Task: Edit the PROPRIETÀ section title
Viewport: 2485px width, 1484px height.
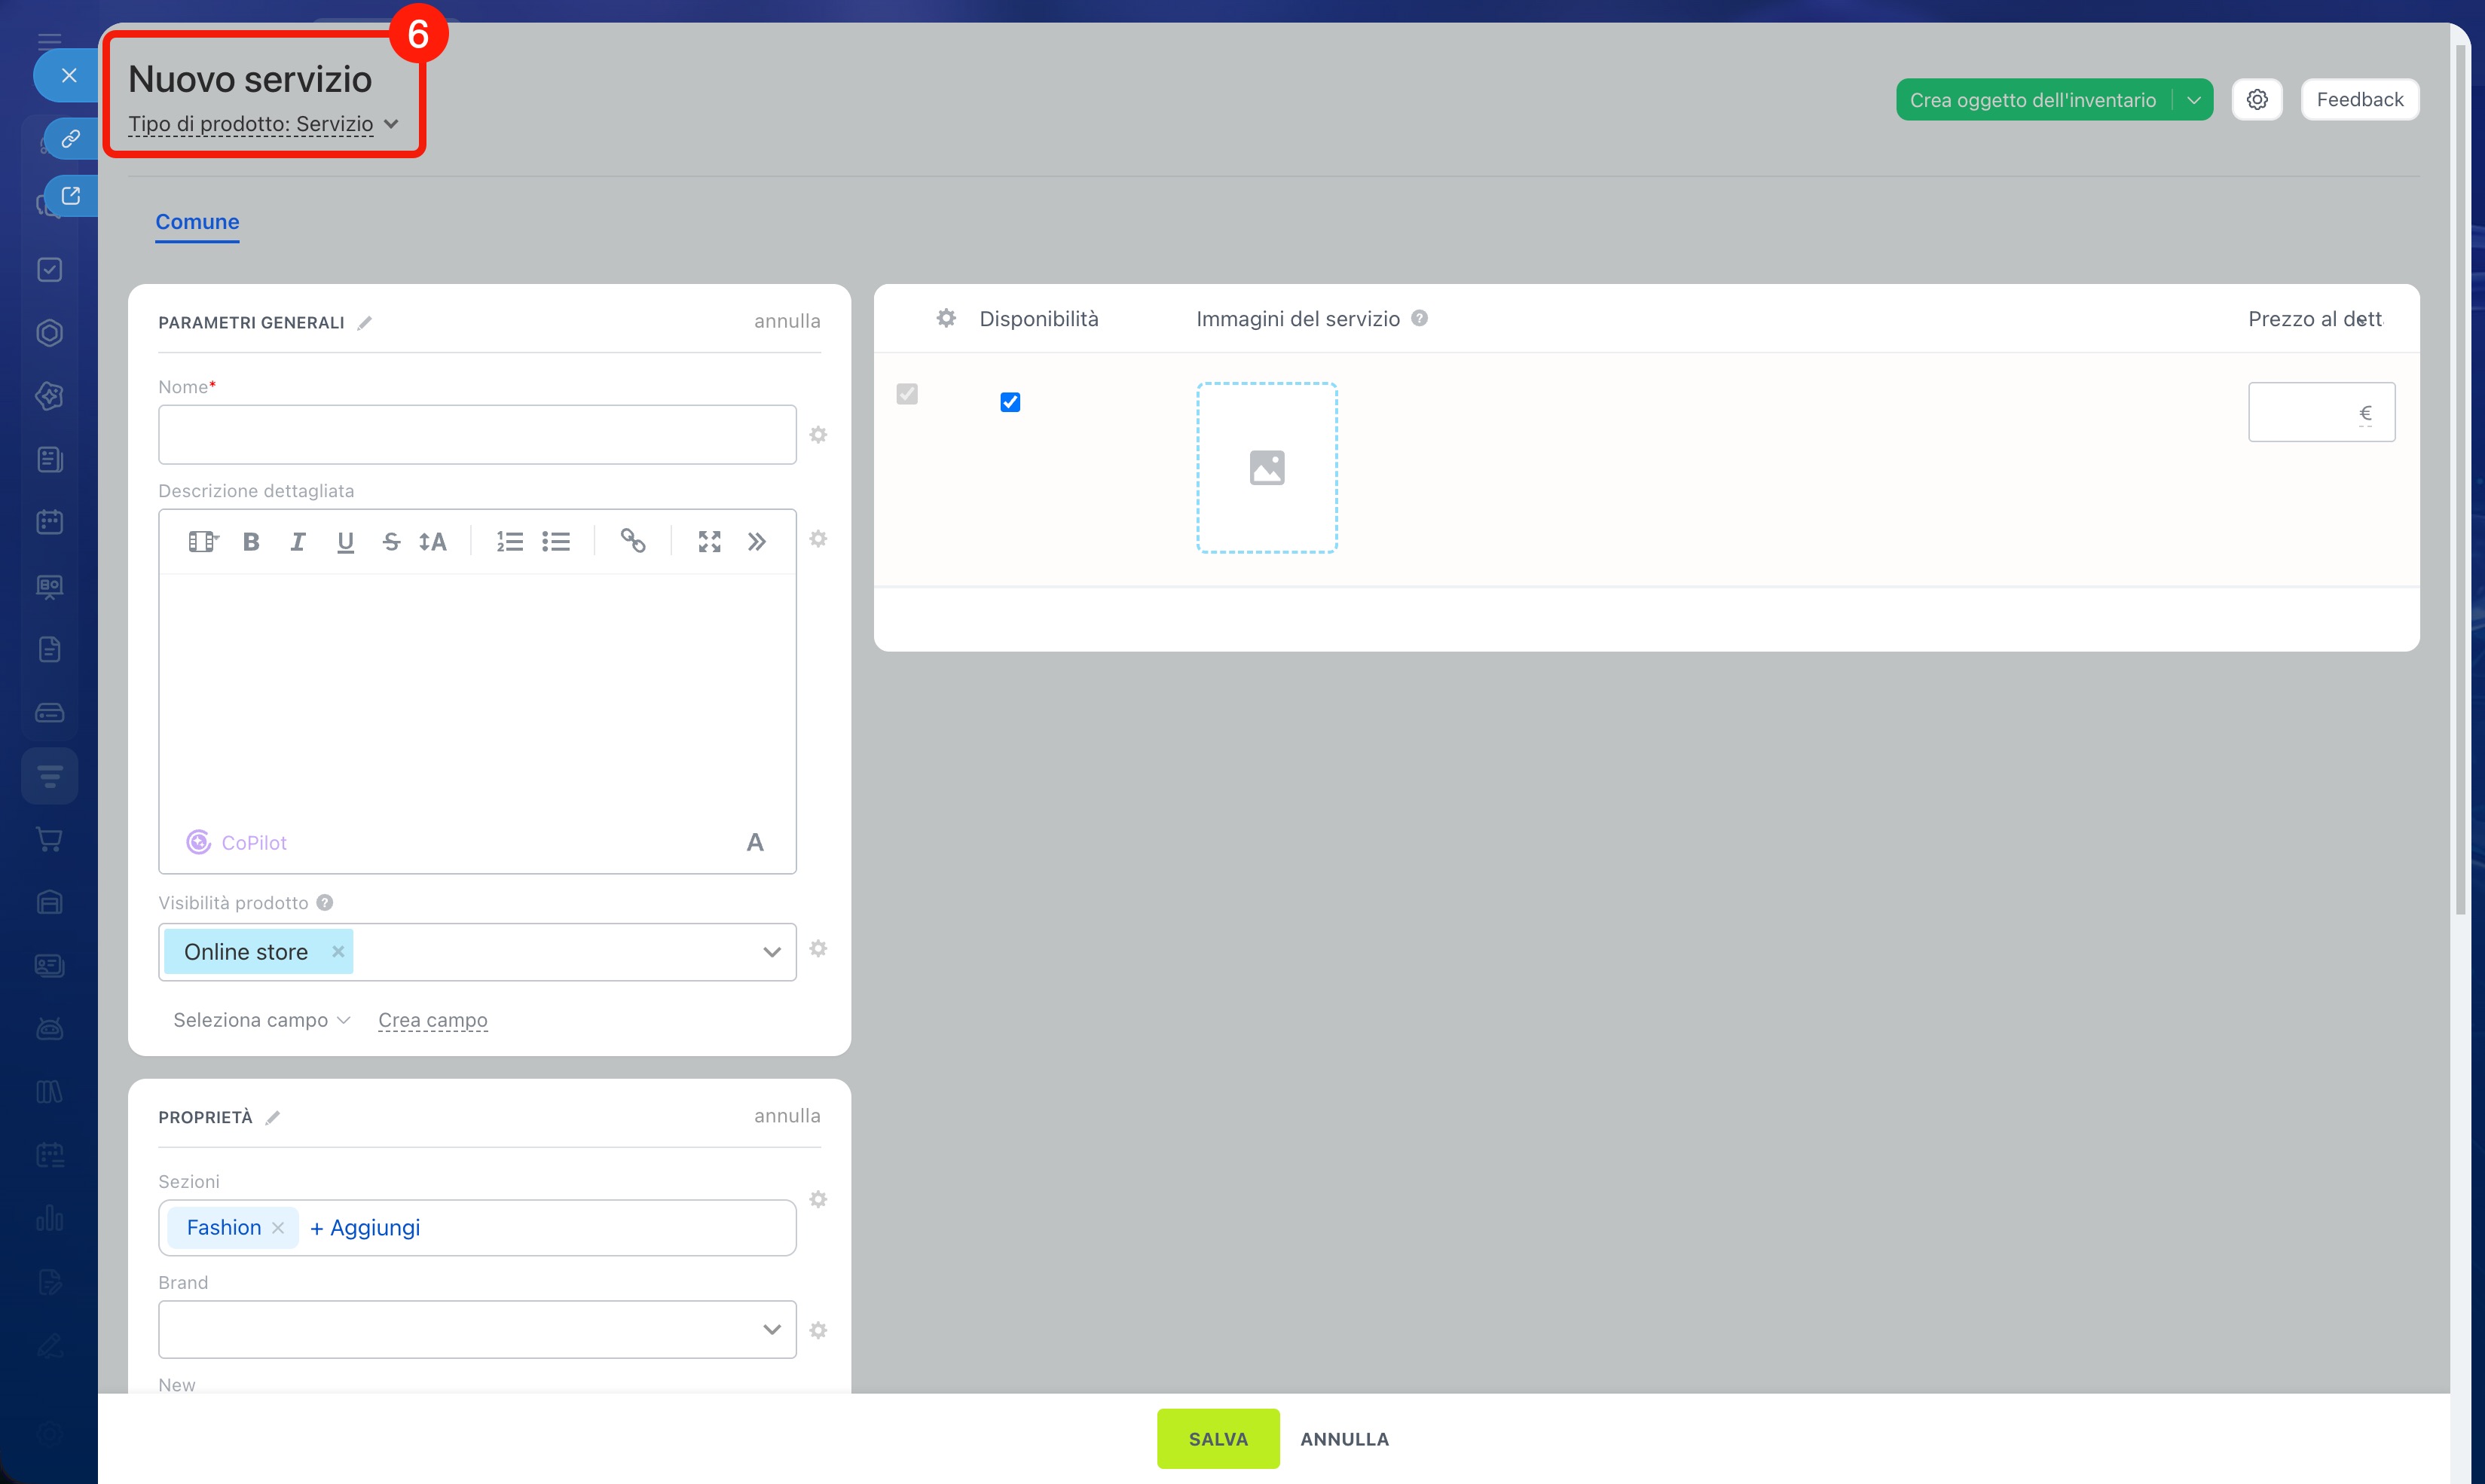Action: pyautogui.click(x=273, y=1117)
